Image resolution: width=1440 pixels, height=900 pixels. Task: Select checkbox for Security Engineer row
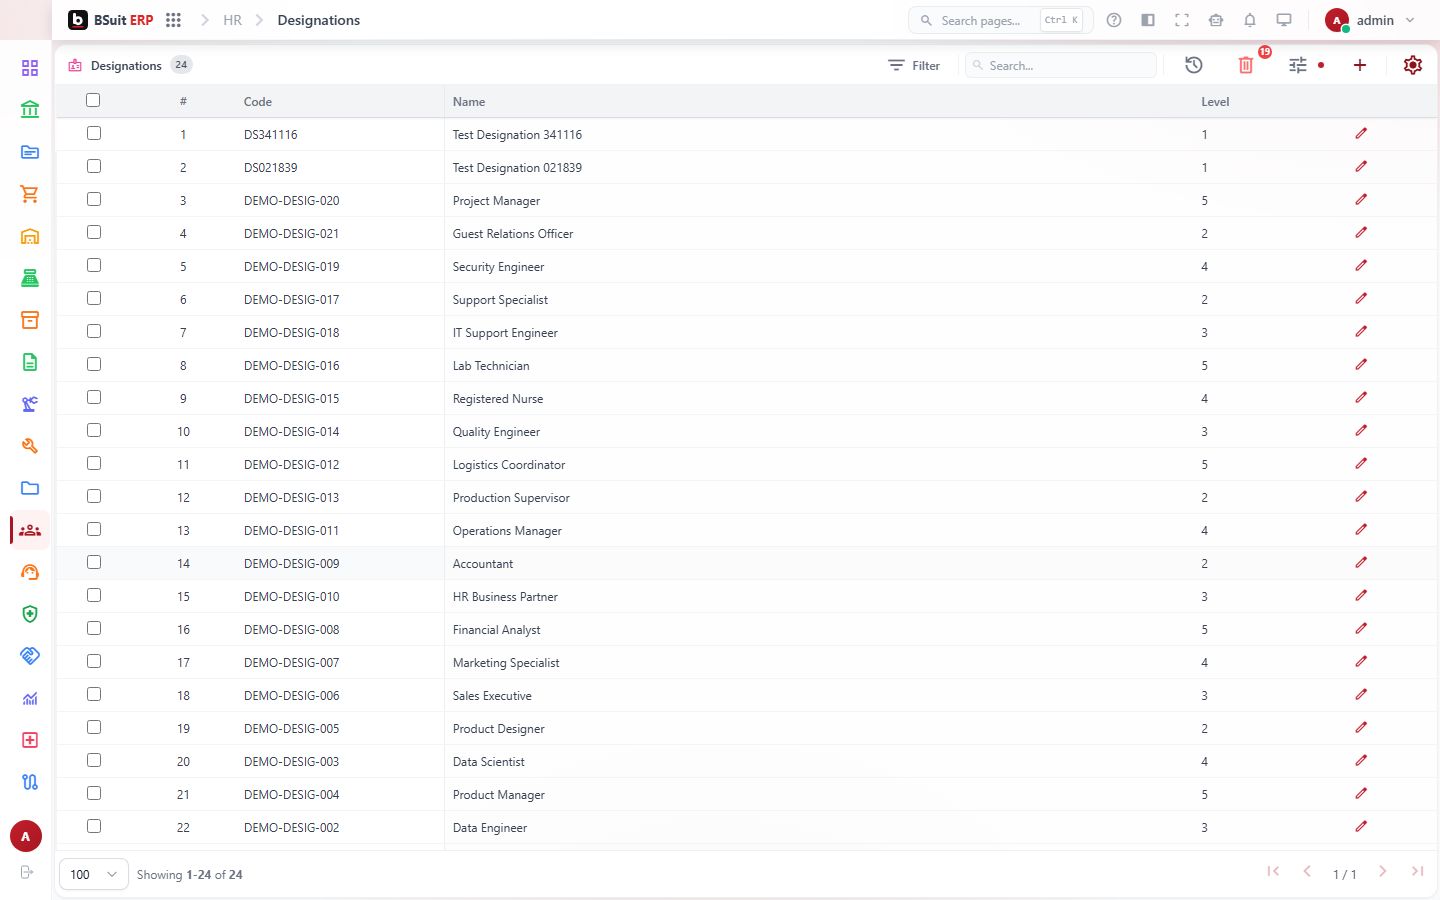pos(94,265)
